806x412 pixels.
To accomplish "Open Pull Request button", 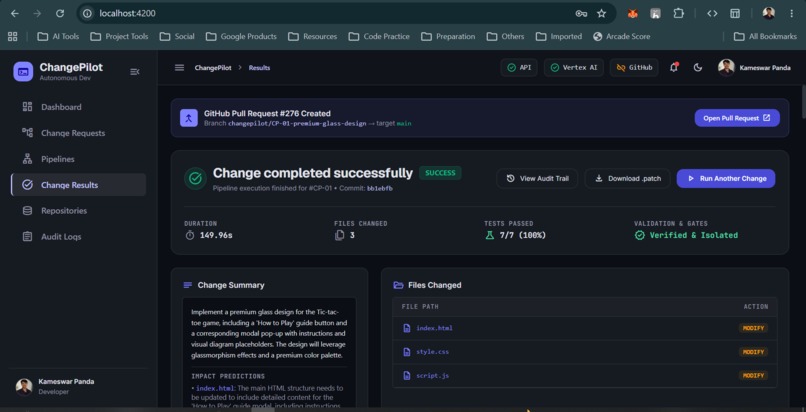I will click(x=737, y=118).
